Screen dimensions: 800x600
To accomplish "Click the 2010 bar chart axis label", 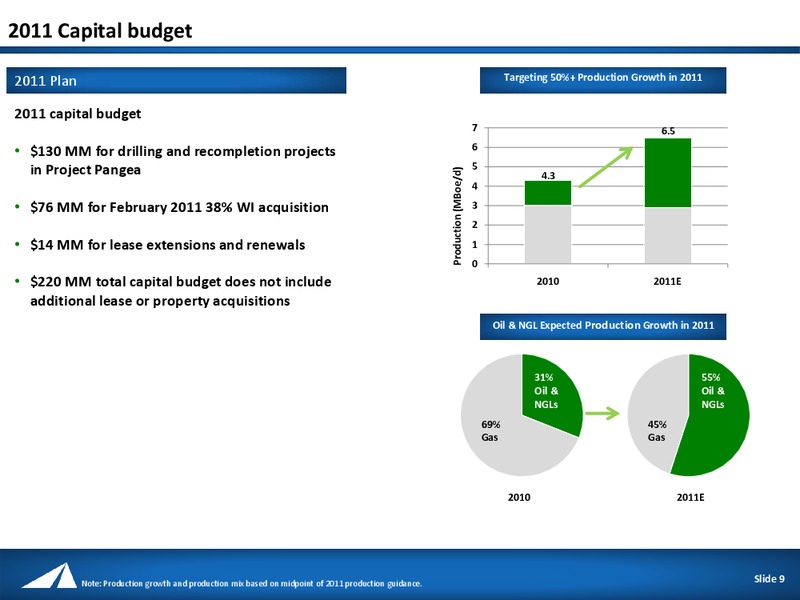I will pyautogui.click(x=548, y=281).
